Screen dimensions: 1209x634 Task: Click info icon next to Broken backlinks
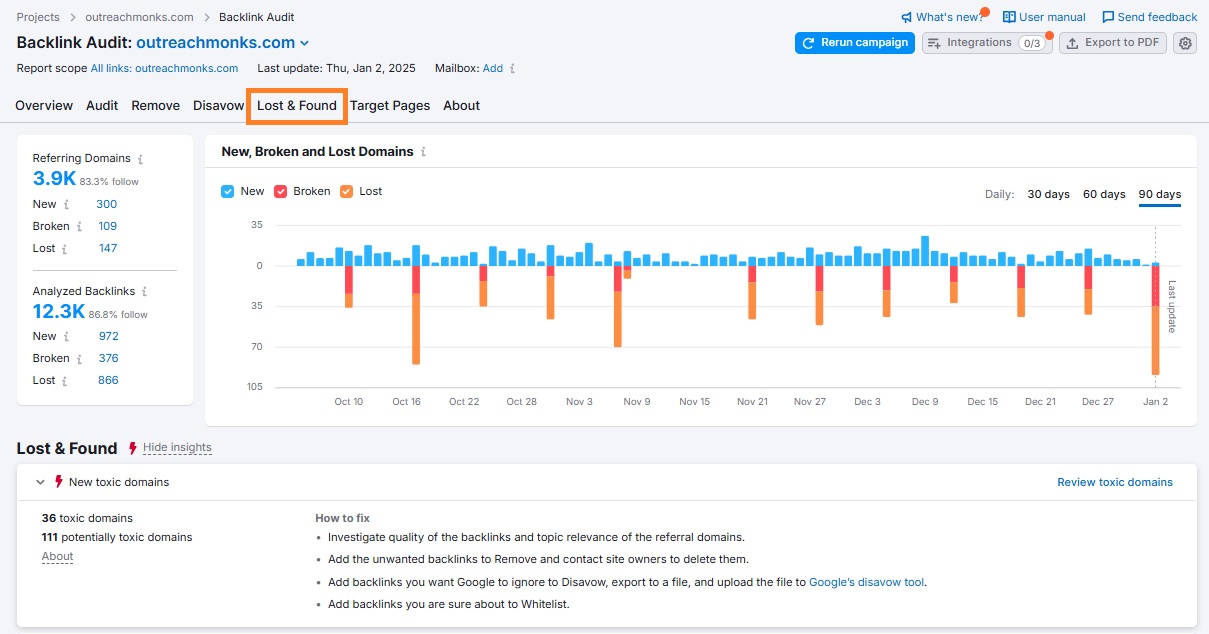[x=79, y=359]
